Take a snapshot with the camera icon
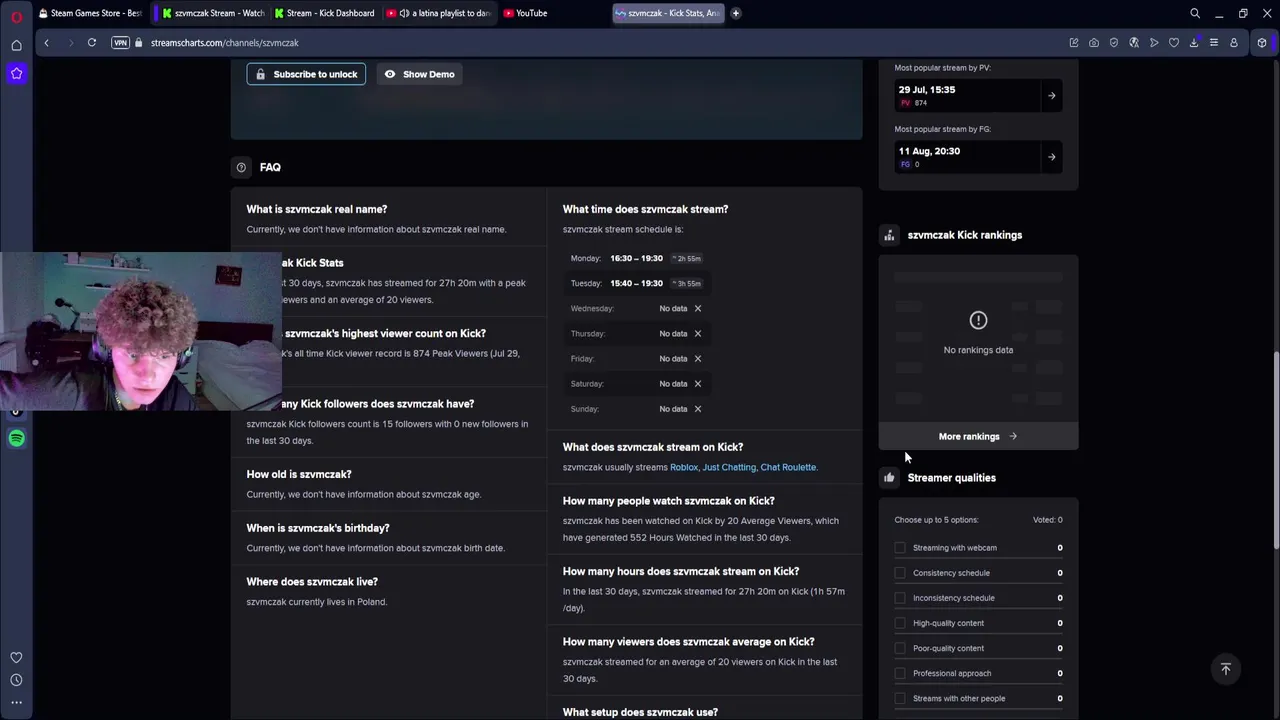The image size is (1280, 720). tap(1094, 43)
